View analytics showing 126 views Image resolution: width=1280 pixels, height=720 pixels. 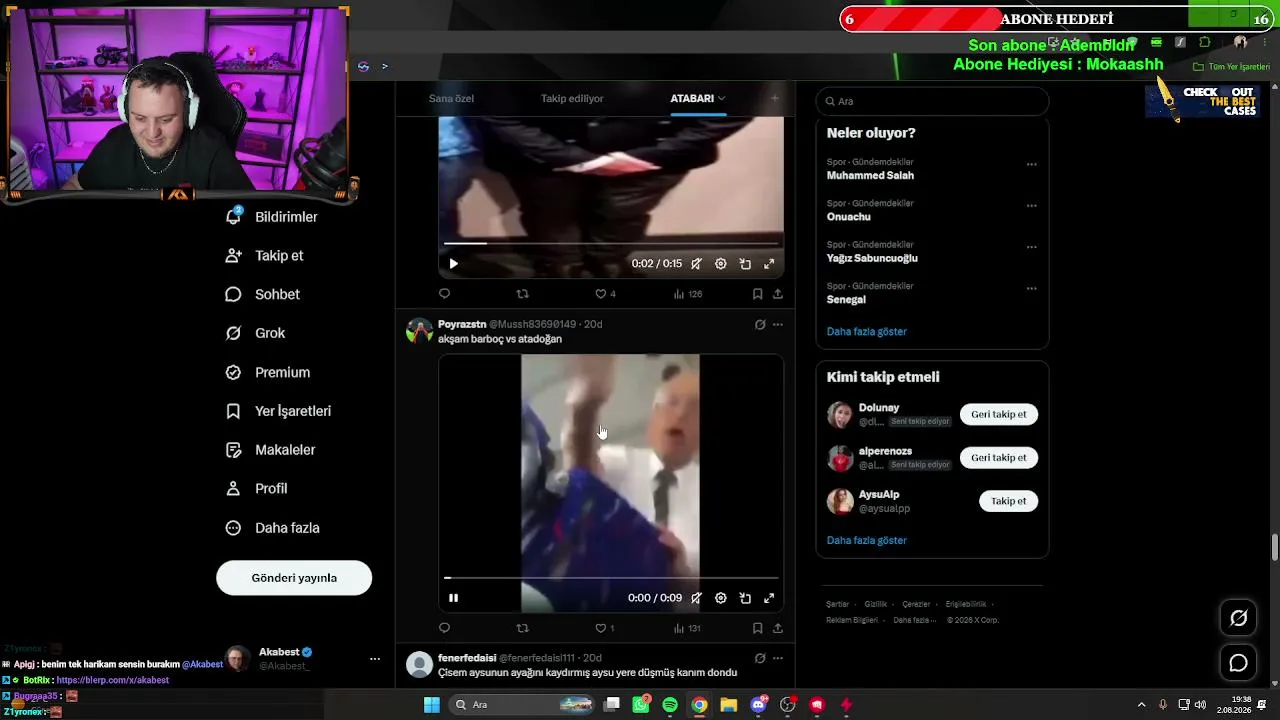click(688, 294)
